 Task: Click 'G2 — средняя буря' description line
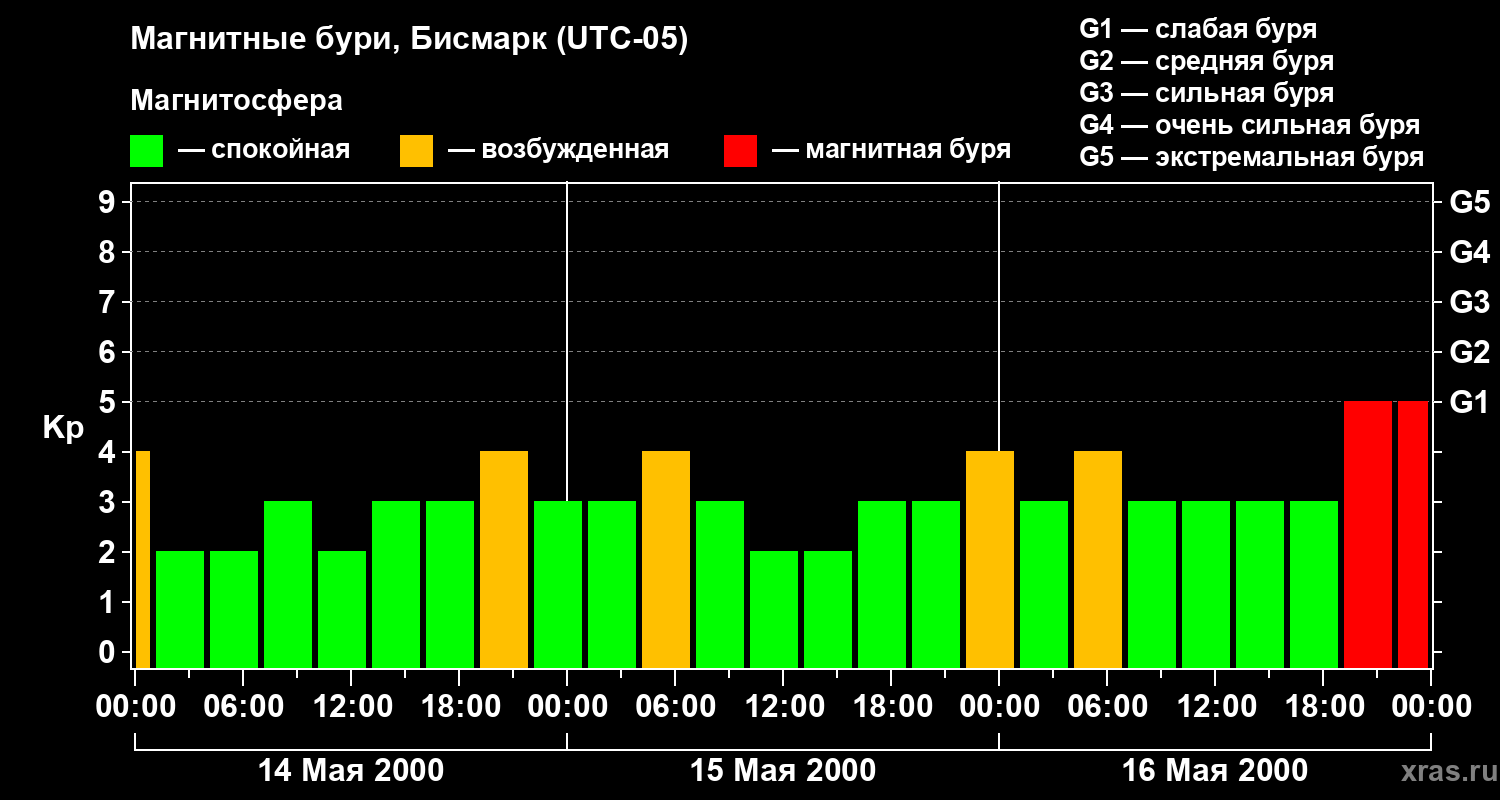pyautogui.click(x=1206, y=61)
